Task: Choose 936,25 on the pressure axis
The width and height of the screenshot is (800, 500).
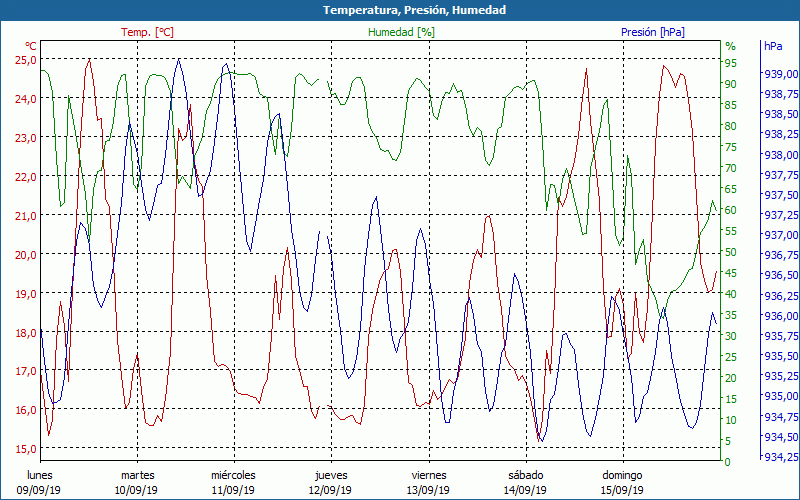Action: (781, 296)
